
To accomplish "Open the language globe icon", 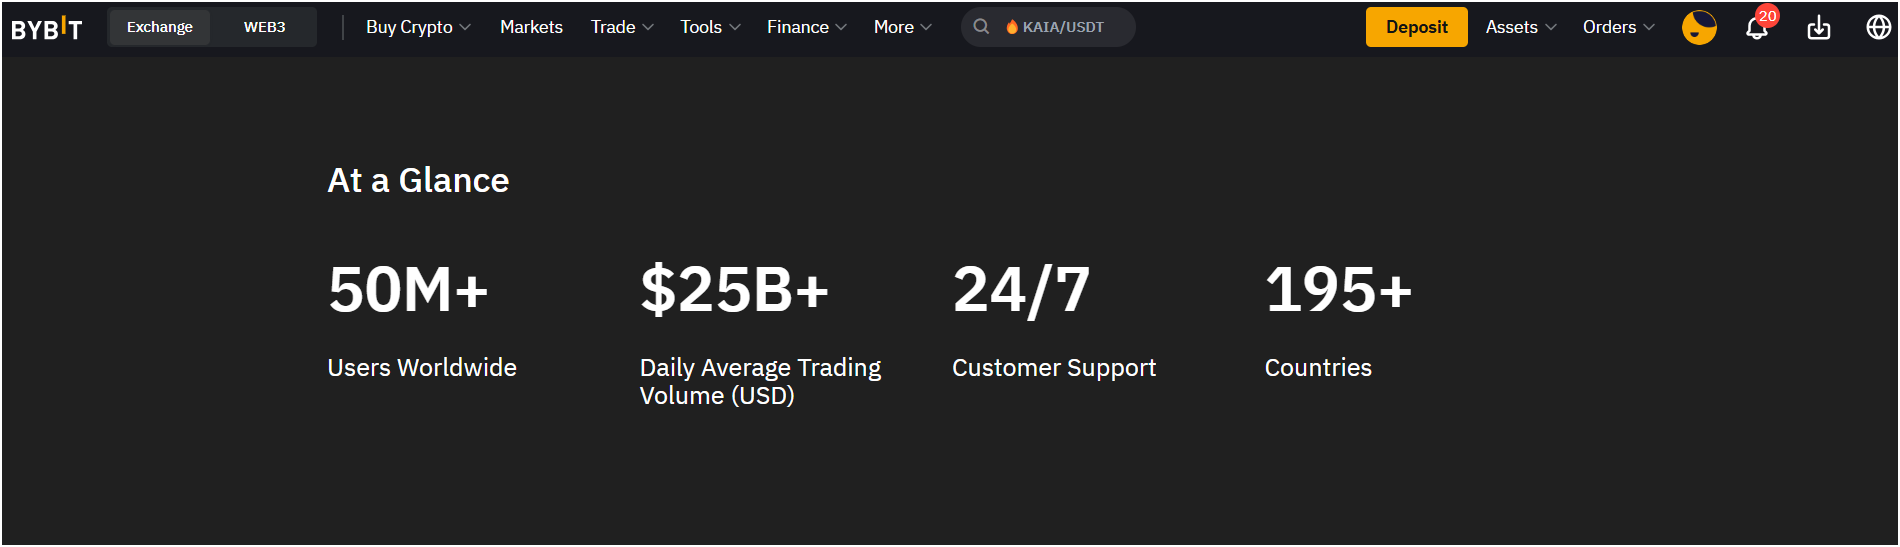I will [x=1878, y=27].
